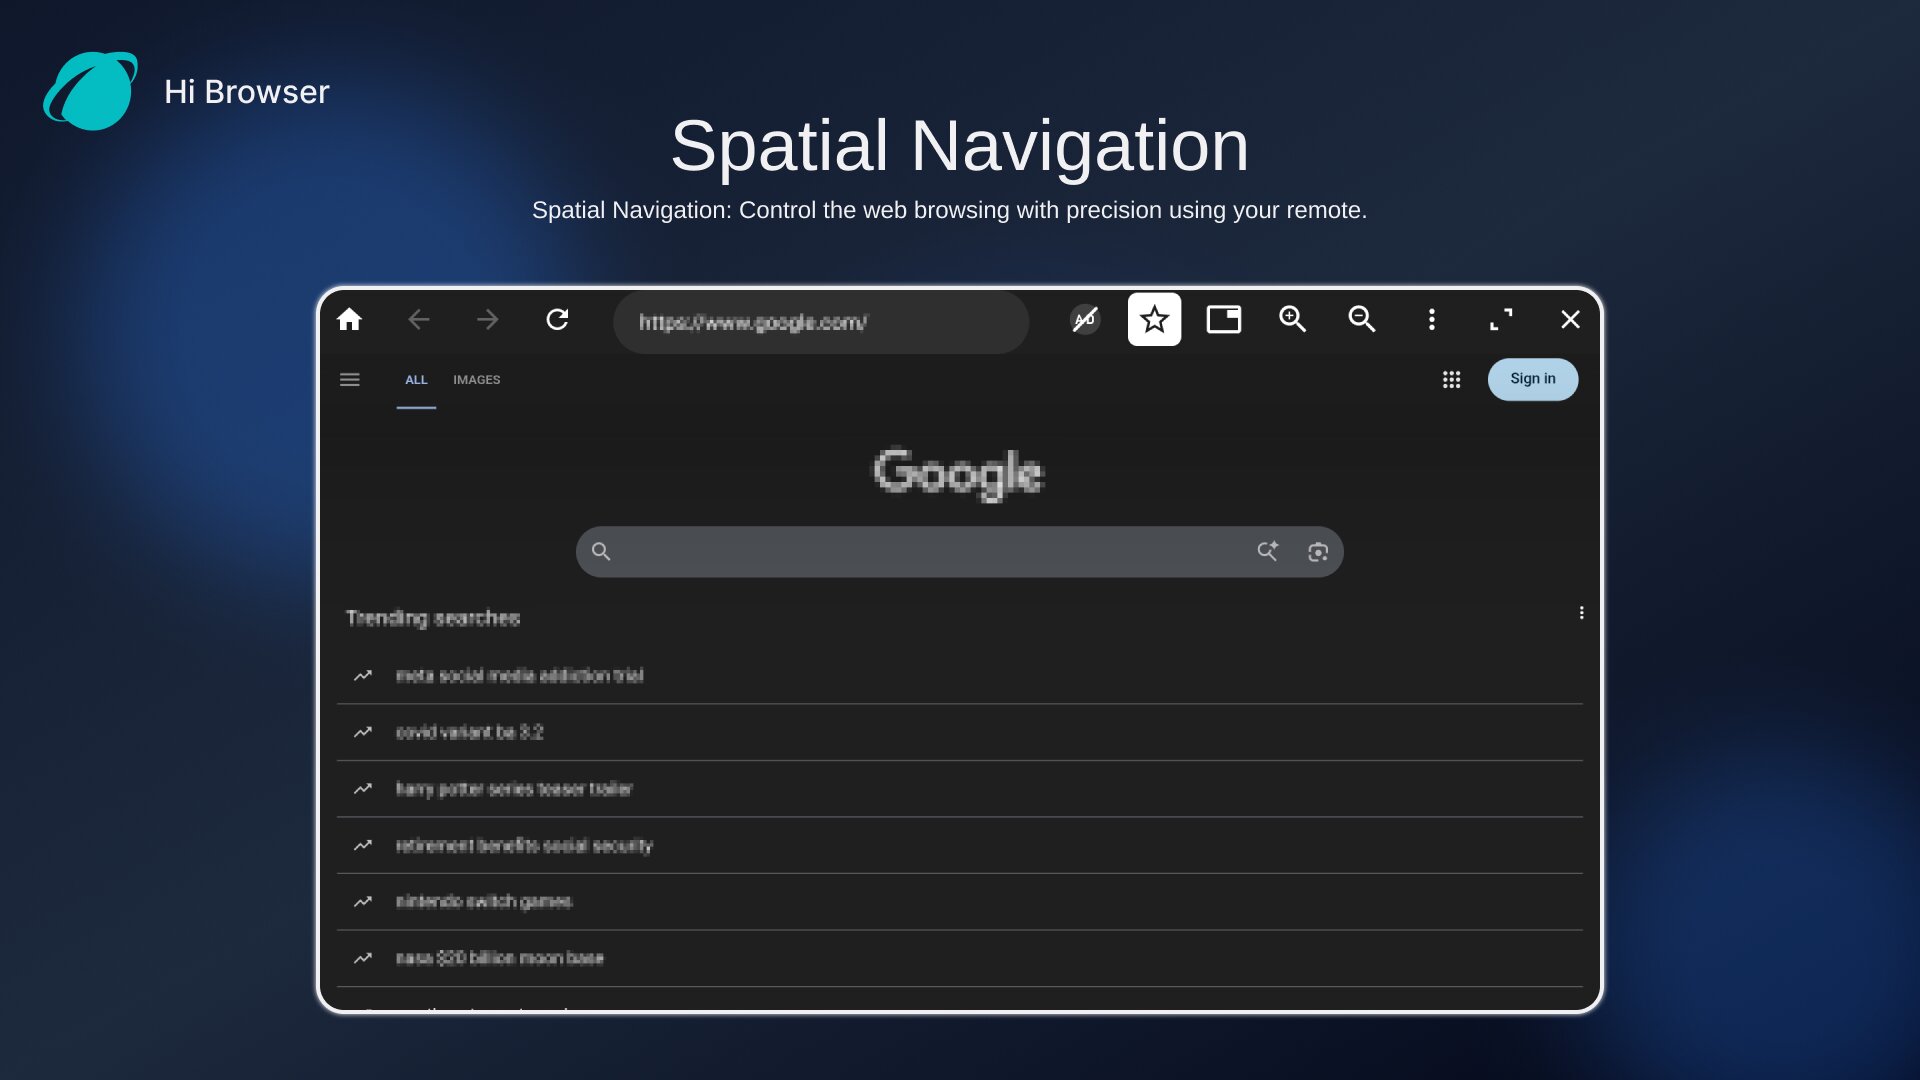The image size is (1920, 1080).
Task: Open the Google apps grid
Action: [x=1451, y=380]
